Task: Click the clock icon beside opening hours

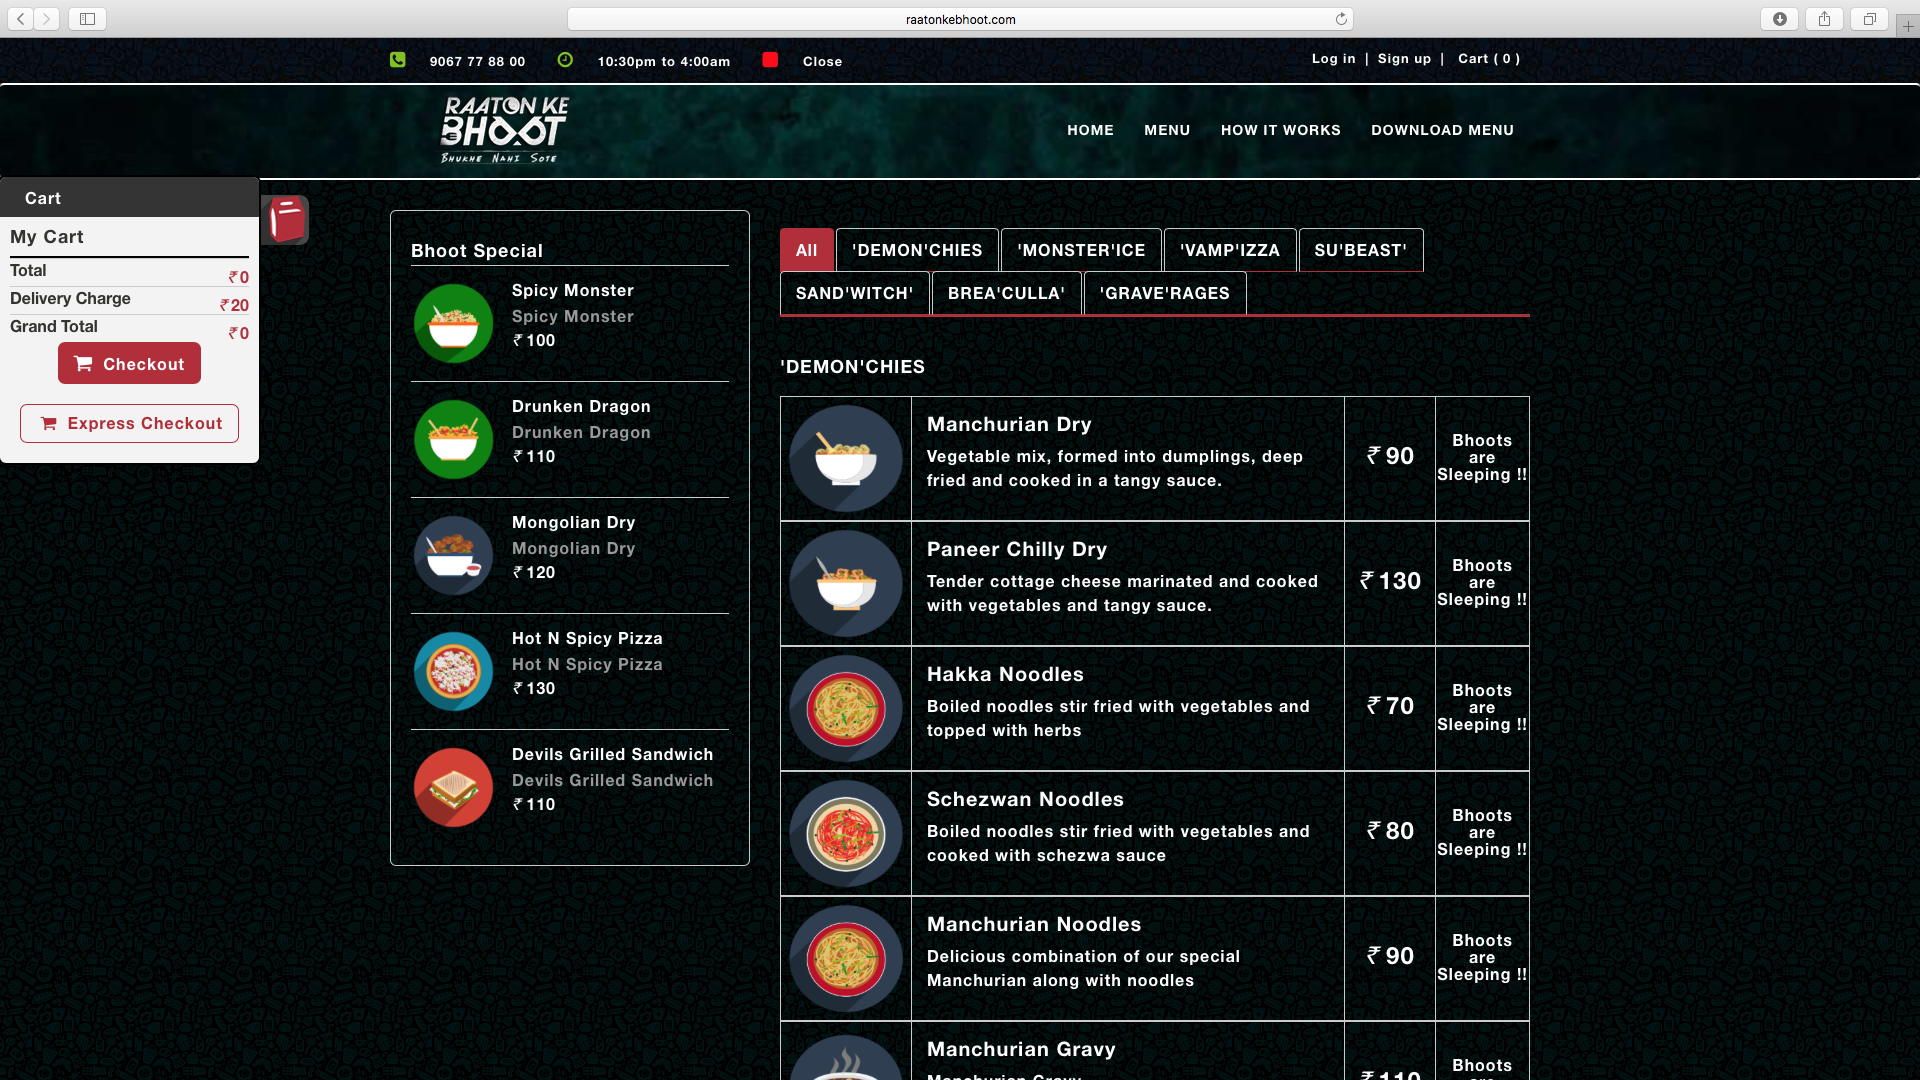Action: tap(564, 60)
